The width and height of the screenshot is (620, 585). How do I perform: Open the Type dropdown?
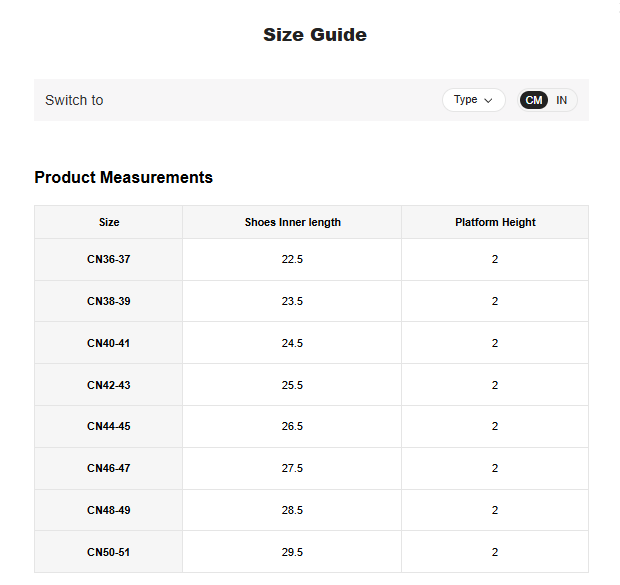point(473,100)
